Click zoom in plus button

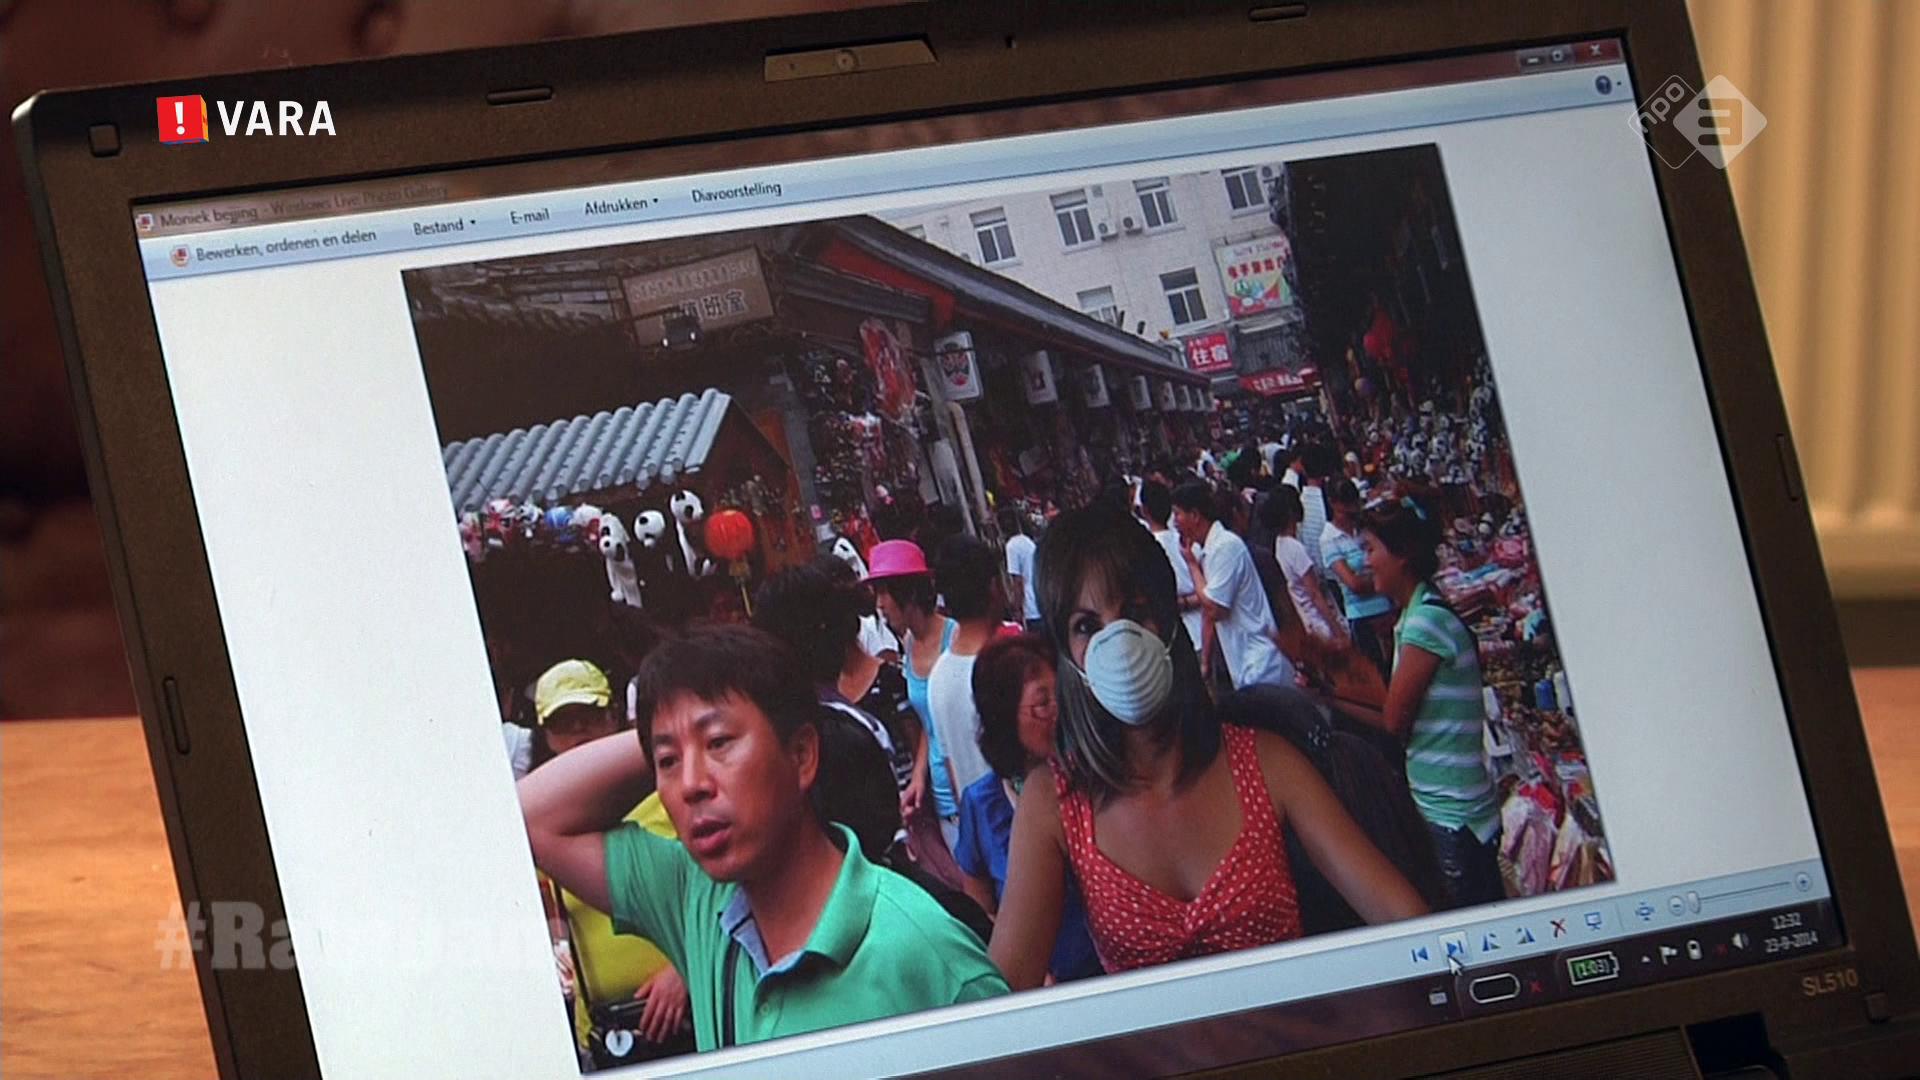point(1802,882)
